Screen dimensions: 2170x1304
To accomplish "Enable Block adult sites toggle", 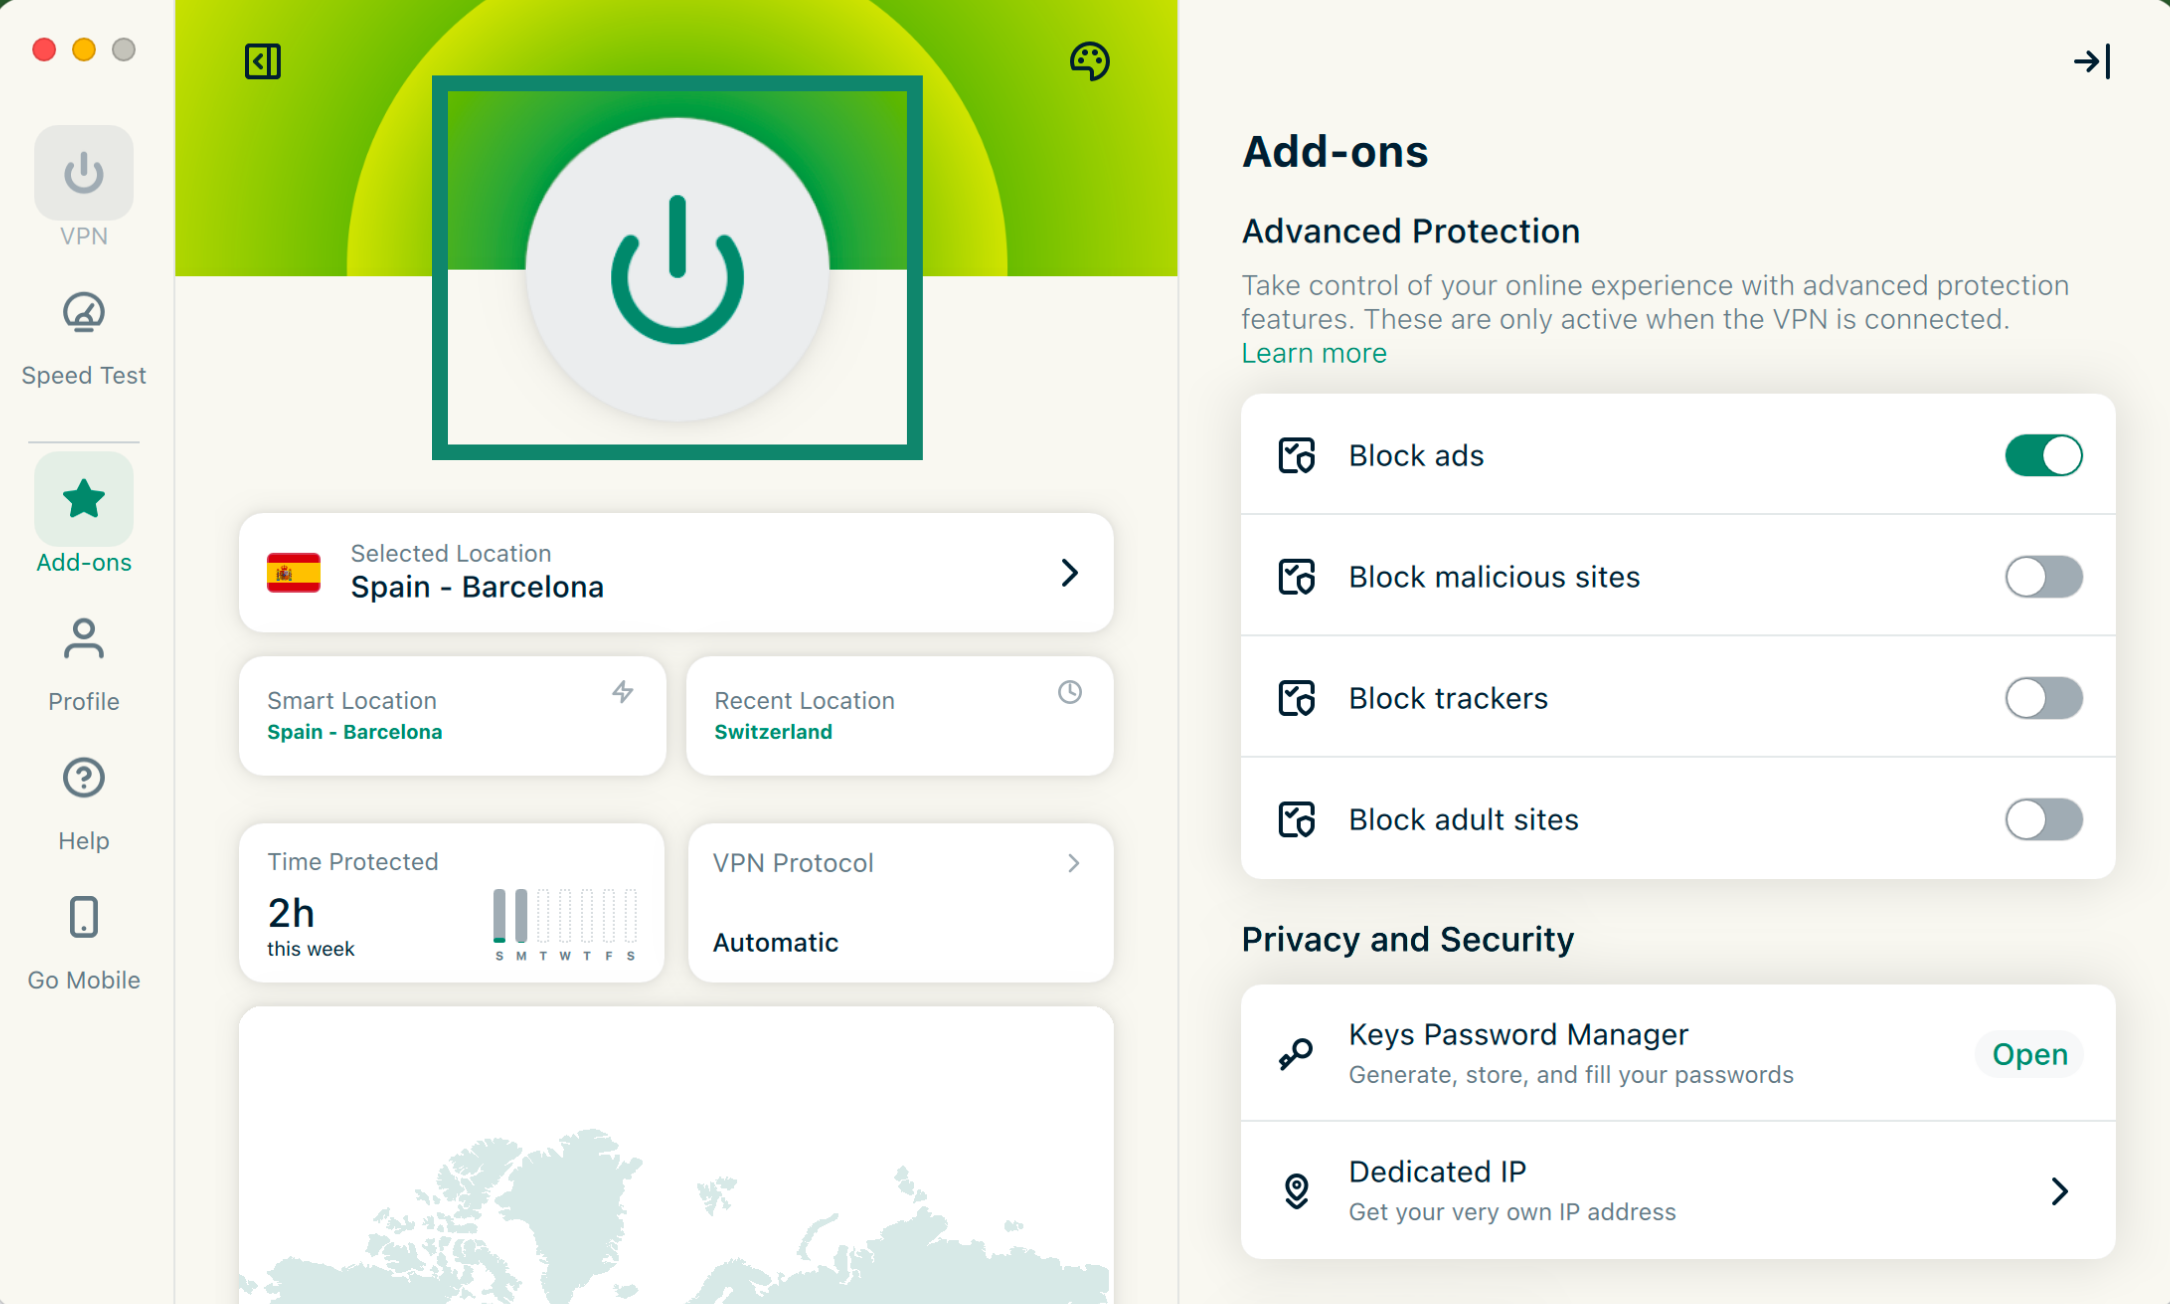I will pyautogui.click(x=2043, y=820).
